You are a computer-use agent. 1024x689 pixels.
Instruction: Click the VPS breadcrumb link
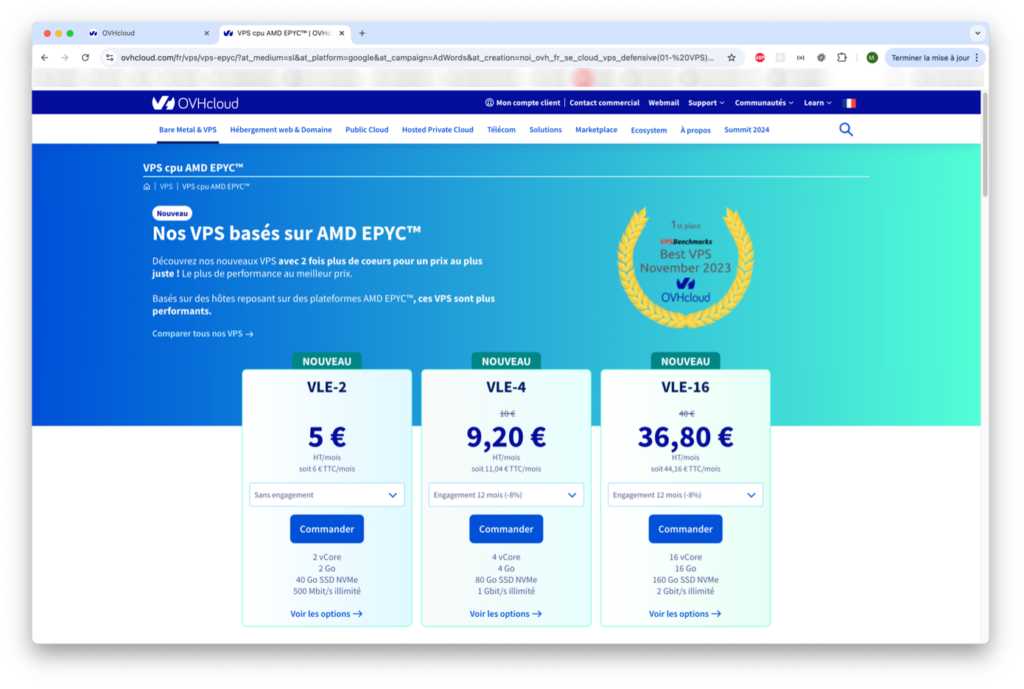166,187
